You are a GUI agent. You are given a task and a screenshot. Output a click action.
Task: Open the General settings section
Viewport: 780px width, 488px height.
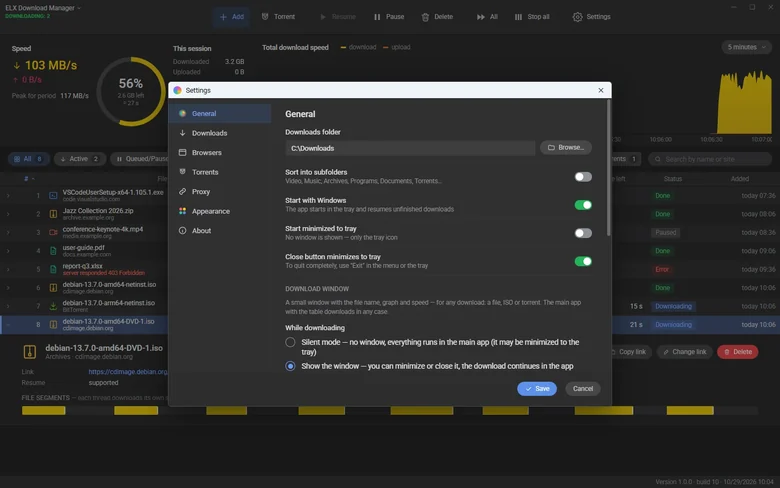coord(219,113)
